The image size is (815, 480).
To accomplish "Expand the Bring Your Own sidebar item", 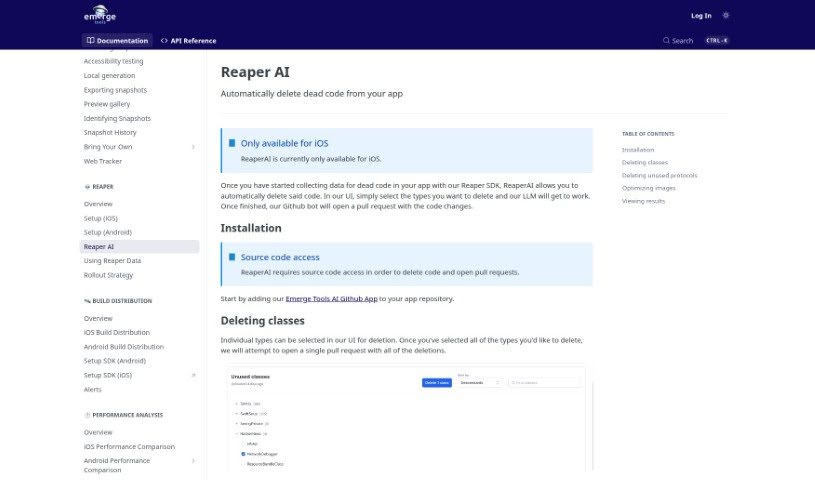I will click(x=193, y=147).
